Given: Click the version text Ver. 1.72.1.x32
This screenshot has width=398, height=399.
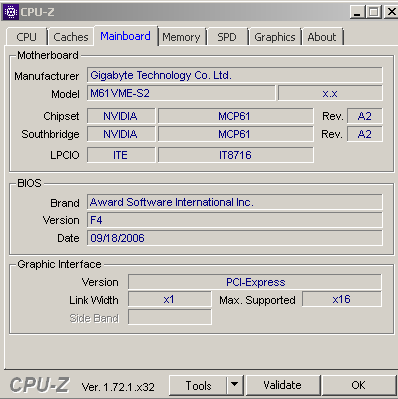Looking at the screenshot, I should (x=118, y=387).
